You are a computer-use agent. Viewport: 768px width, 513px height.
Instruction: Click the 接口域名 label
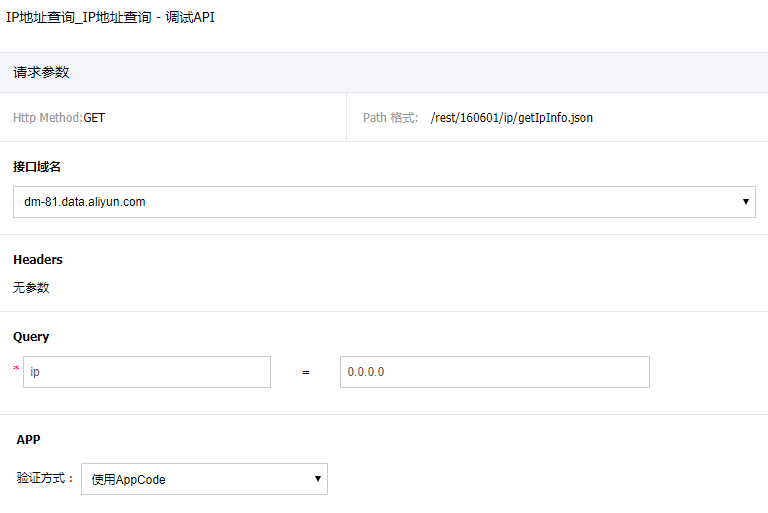[x=37, y=167]
